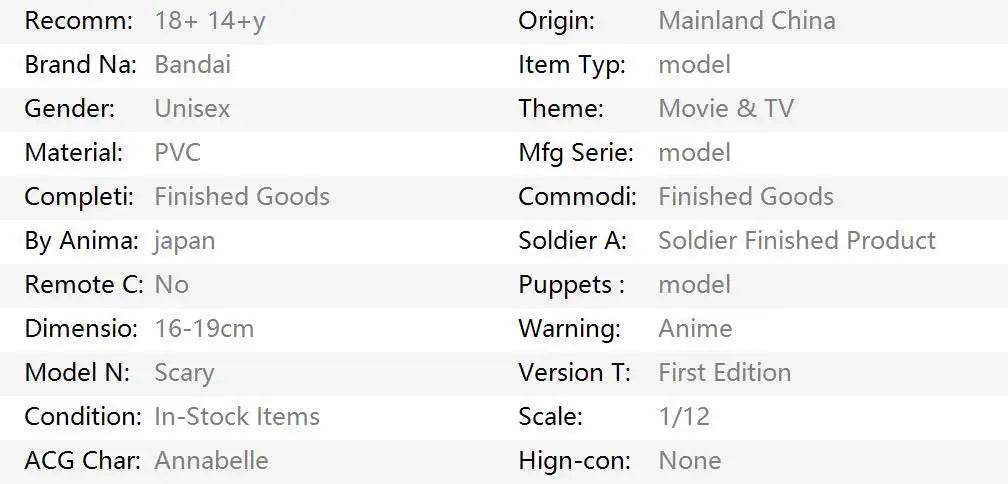The width and height of the screenshot is (1008, 484).
Task: Select the Item Typ: label
Action: pos(571,65)
